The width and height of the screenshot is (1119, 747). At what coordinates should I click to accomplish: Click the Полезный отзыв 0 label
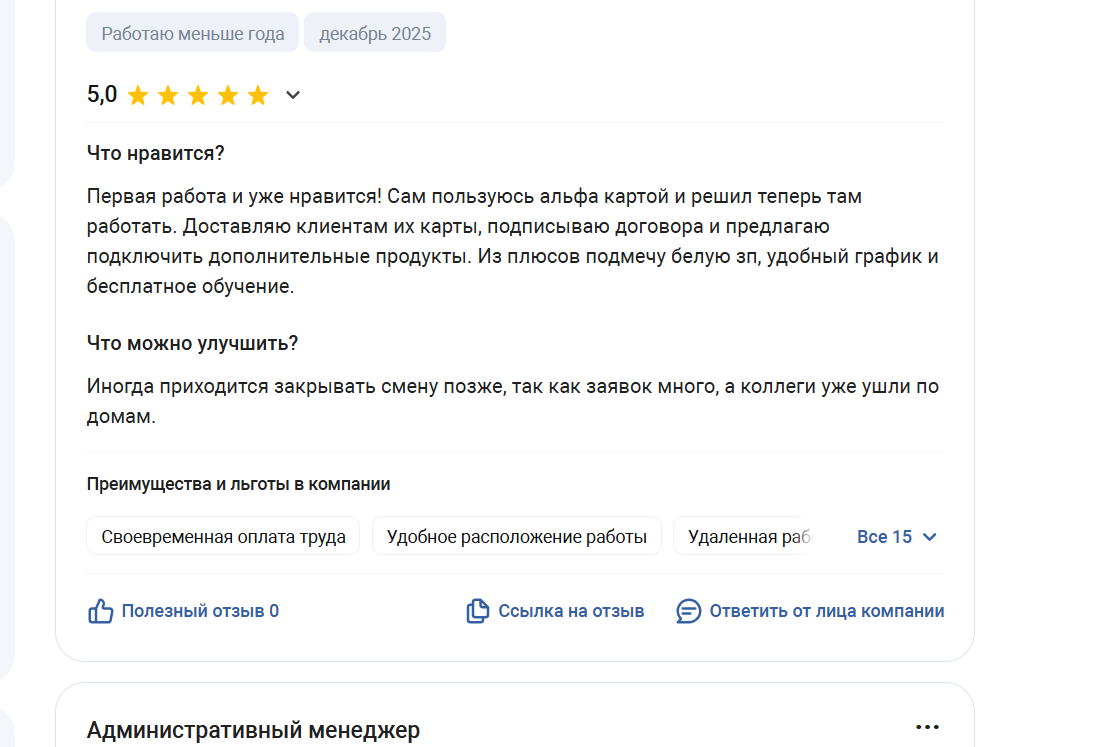point(200,611)
